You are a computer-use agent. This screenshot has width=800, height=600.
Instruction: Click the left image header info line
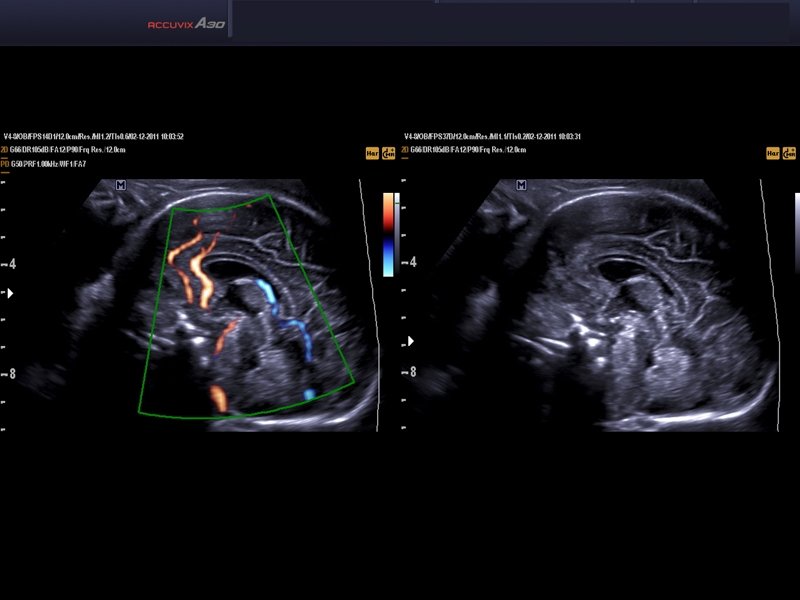click(x=94, y=136)
